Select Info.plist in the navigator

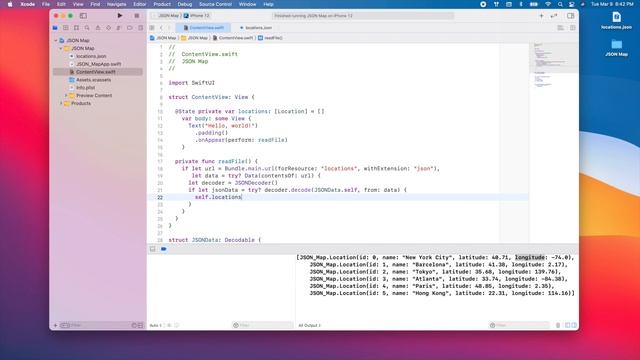click(85, 87)
